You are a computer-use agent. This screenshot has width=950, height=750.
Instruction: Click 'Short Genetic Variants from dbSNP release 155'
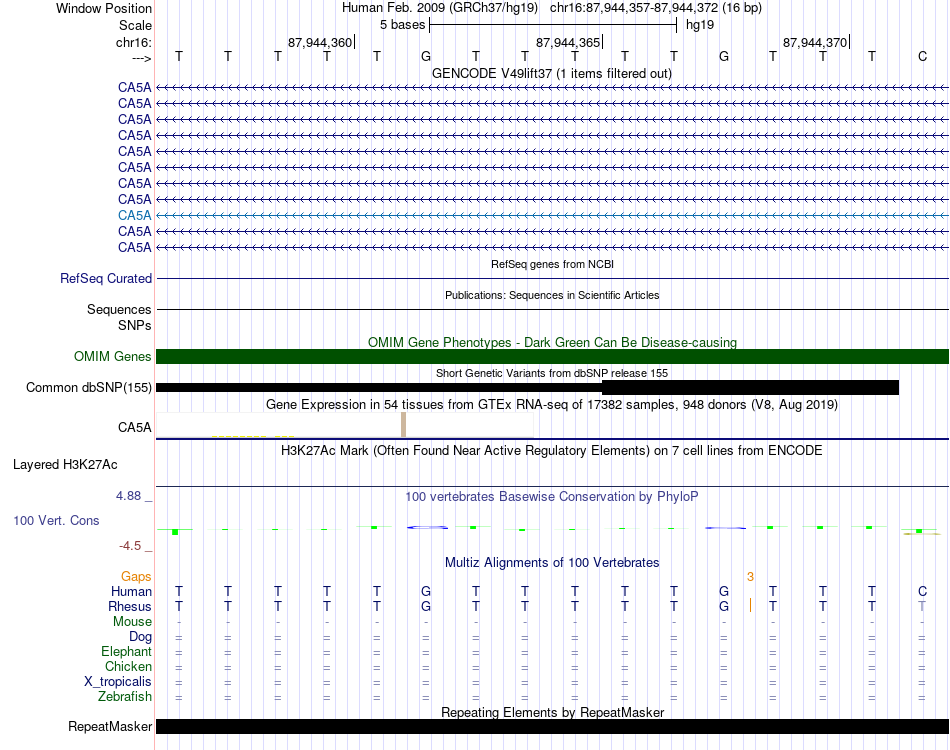(x=552, y=373)
